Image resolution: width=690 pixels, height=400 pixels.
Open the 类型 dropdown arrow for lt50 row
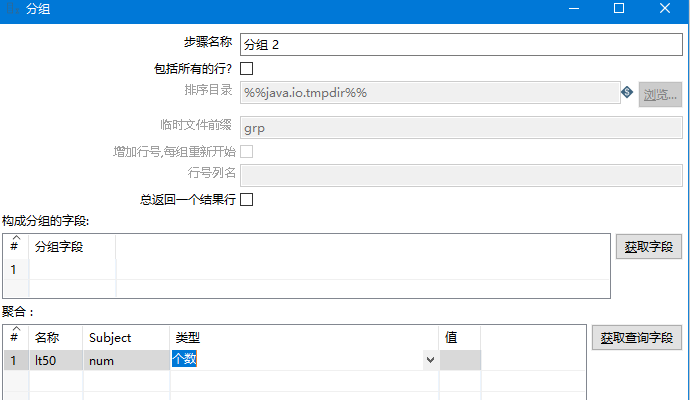(x=430, y=360)
